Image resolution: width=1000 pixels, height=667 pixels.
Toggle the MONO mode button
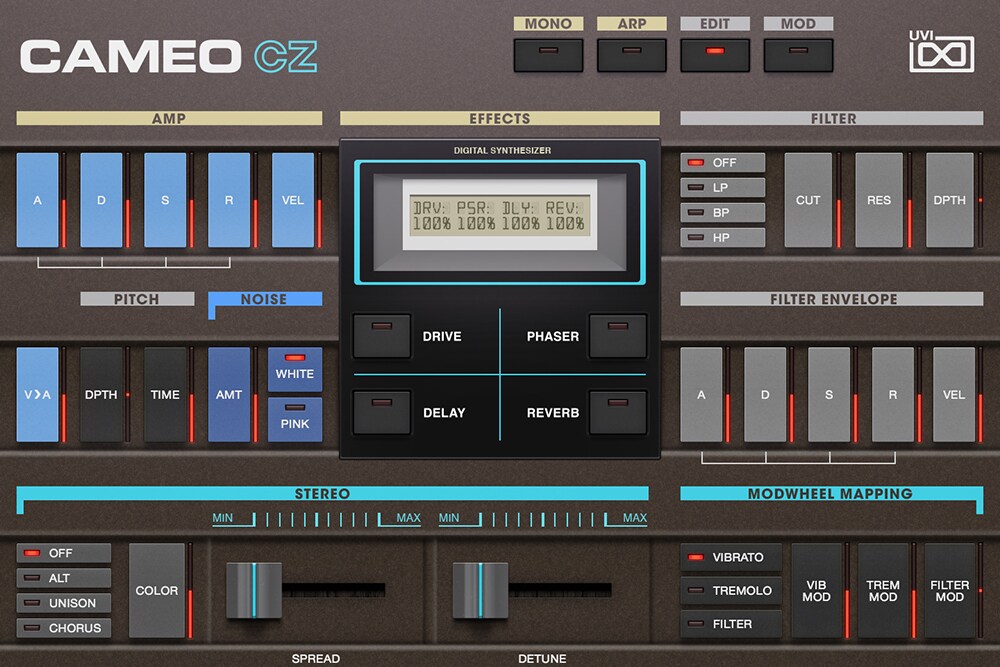pos(548,54)
